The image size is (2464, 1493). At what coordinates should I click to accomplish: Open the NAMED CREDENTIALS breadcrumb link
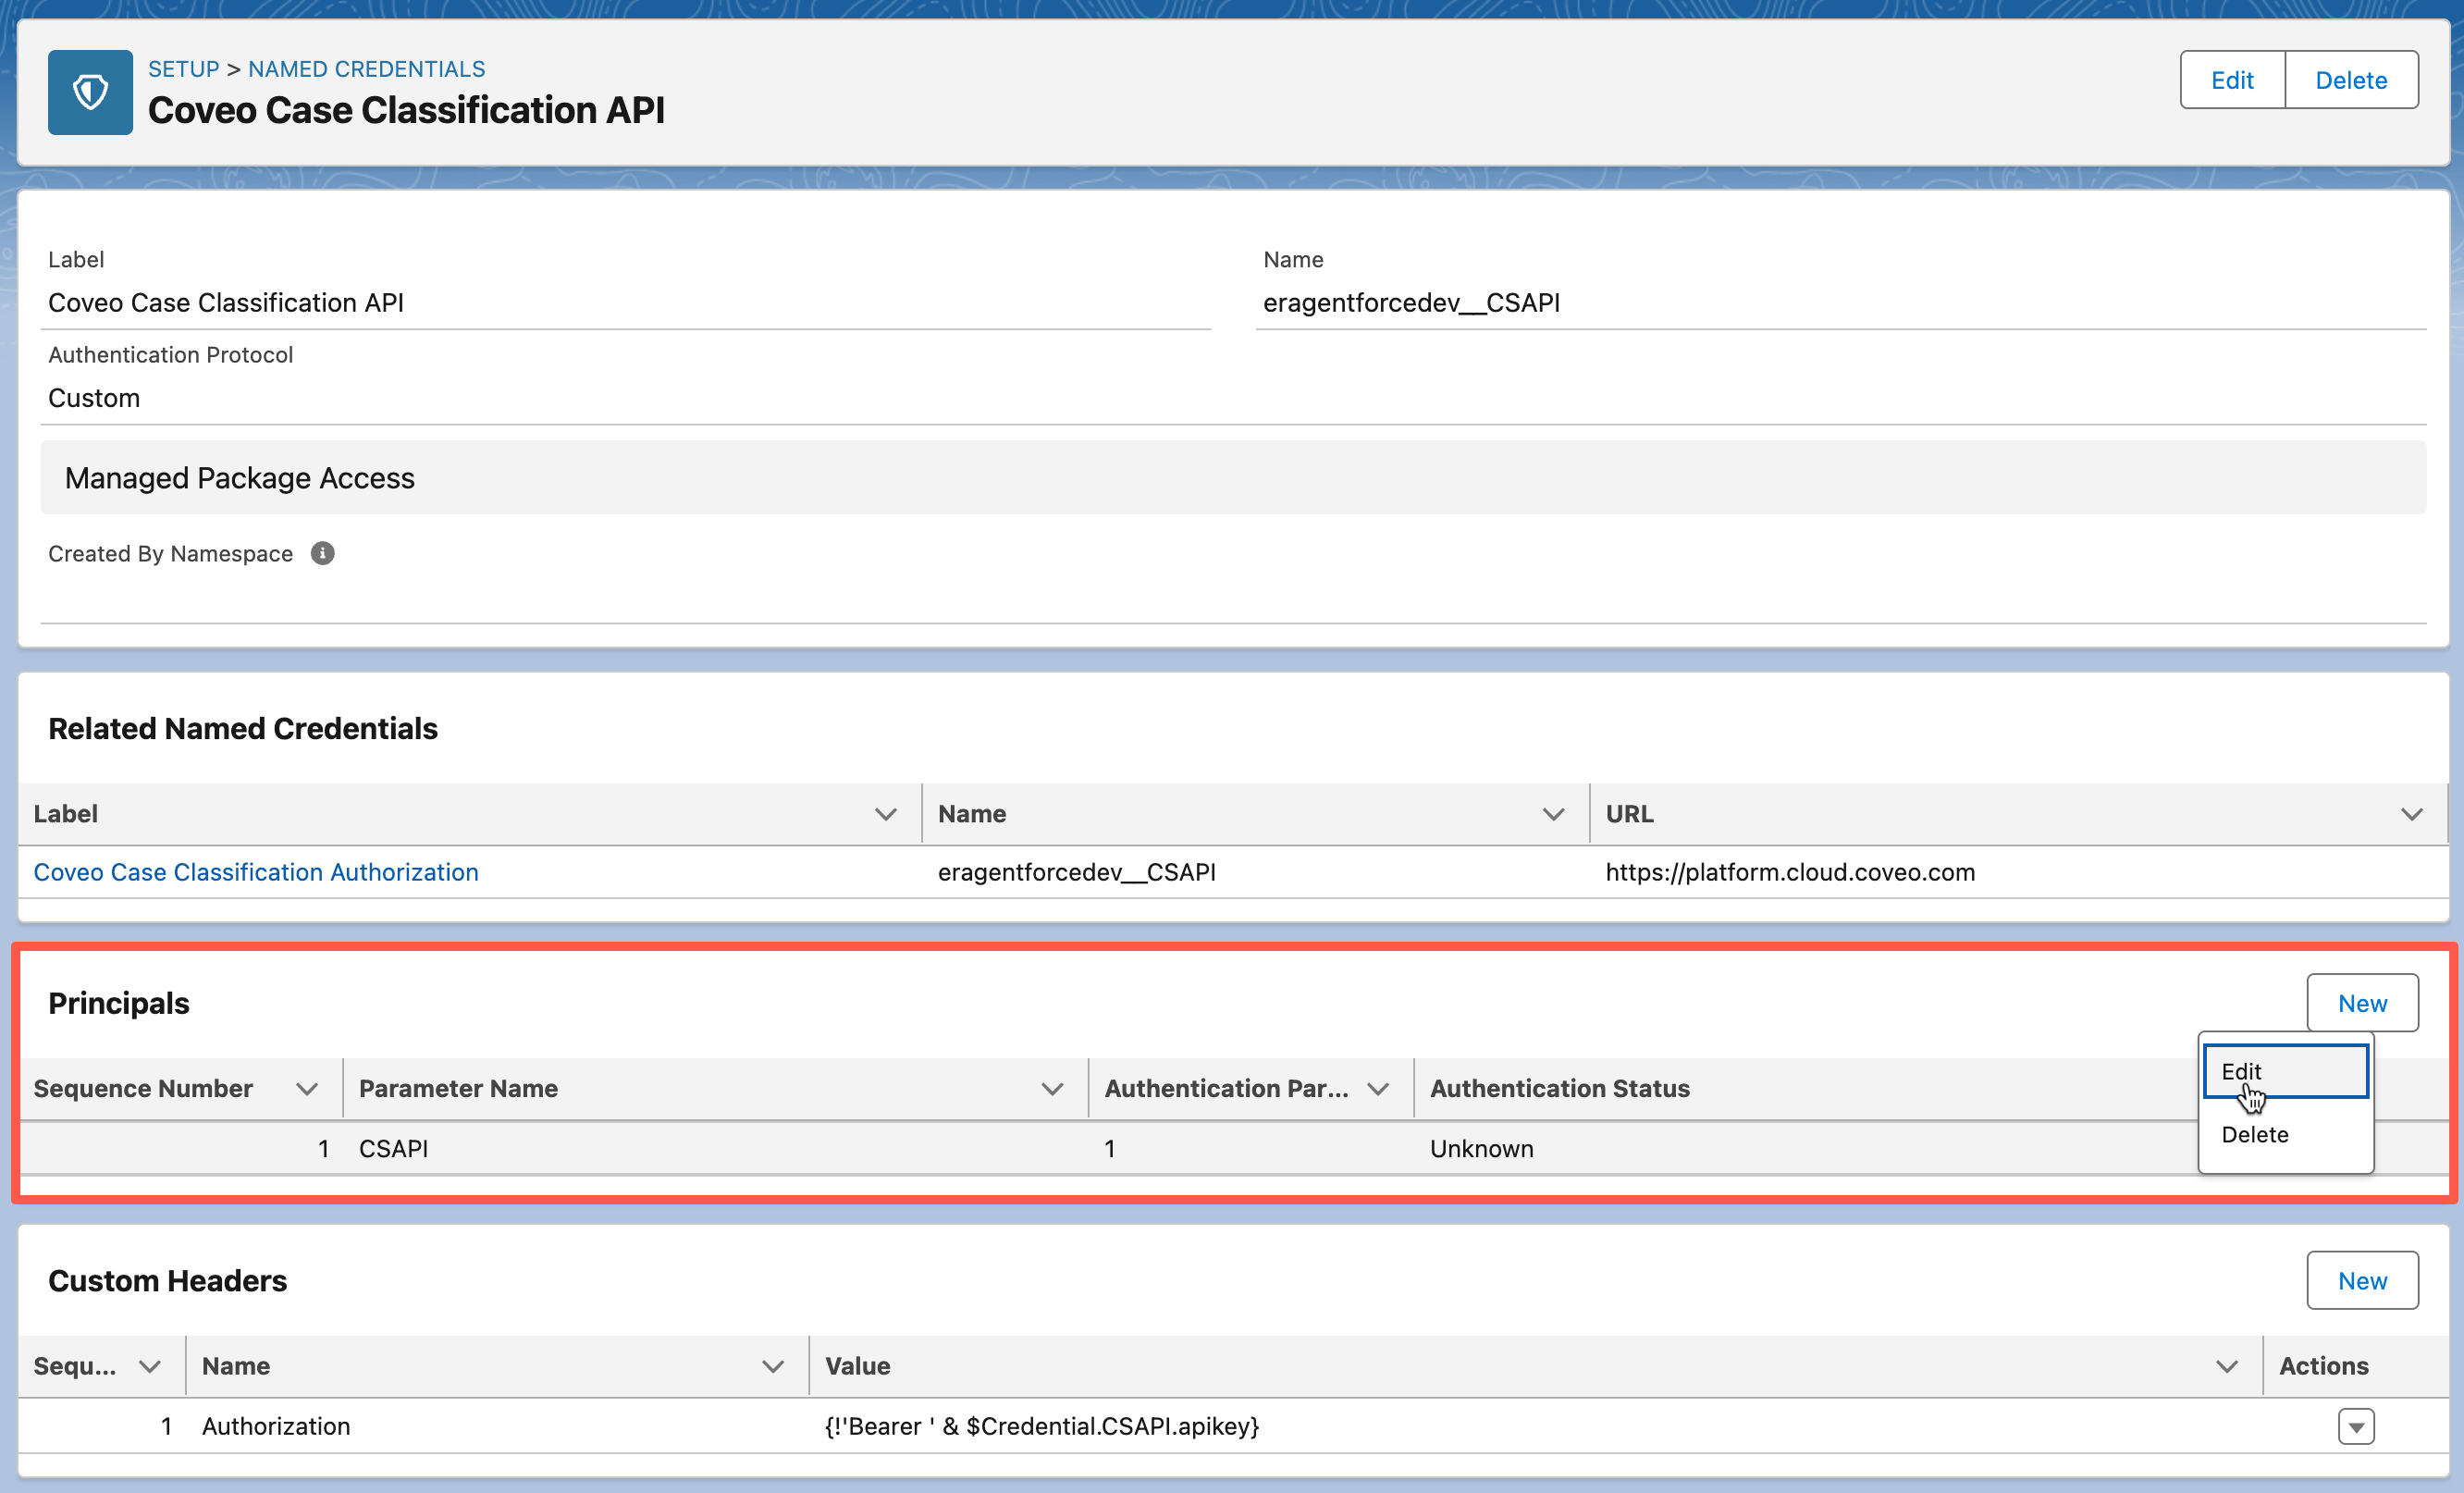tap(367, 69)
